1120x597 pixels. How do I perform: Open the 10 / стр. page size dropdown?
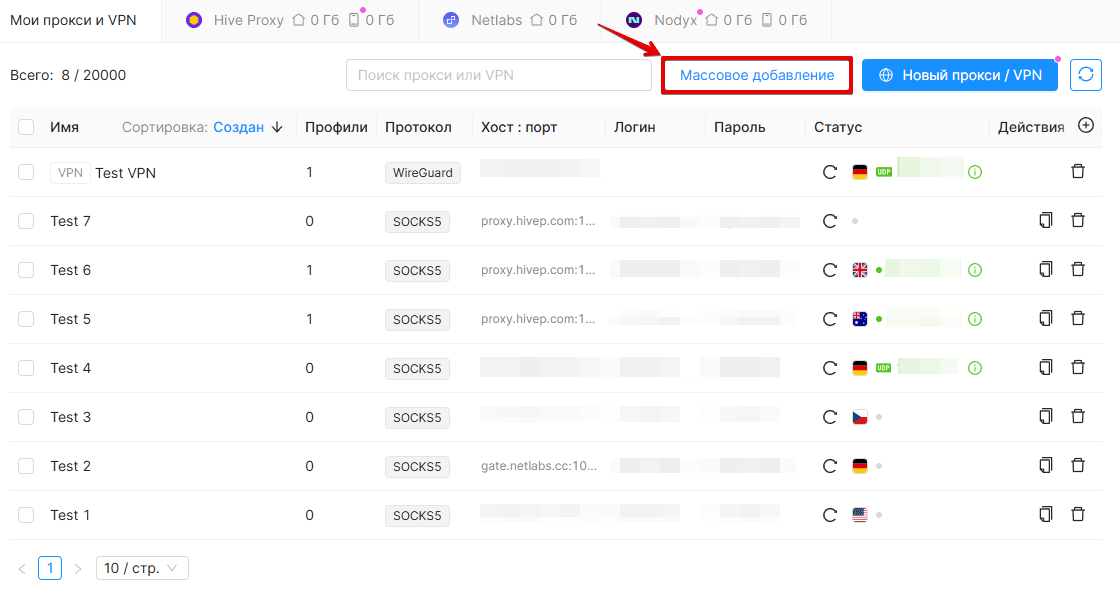click(142, 568)
